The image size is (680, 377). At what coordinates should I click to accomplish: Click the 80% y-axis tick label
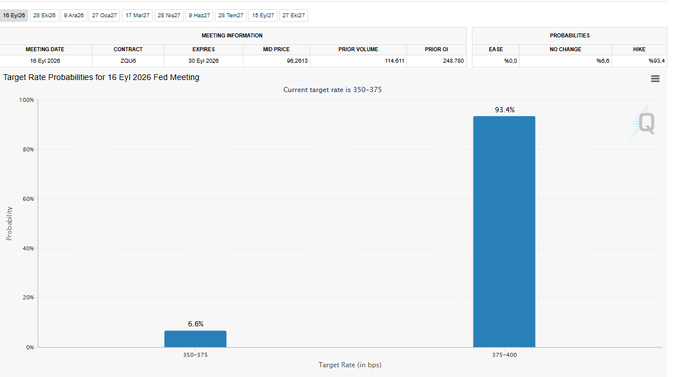tap(28, 149)
